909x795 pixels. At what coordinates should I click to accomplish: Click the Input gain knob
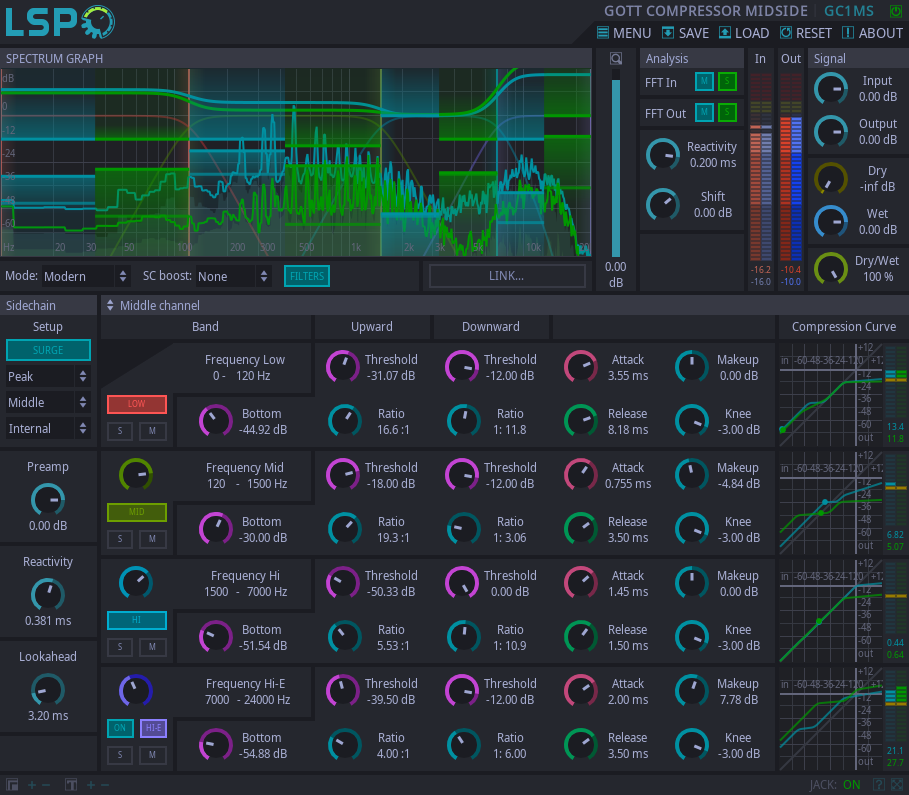831,89
